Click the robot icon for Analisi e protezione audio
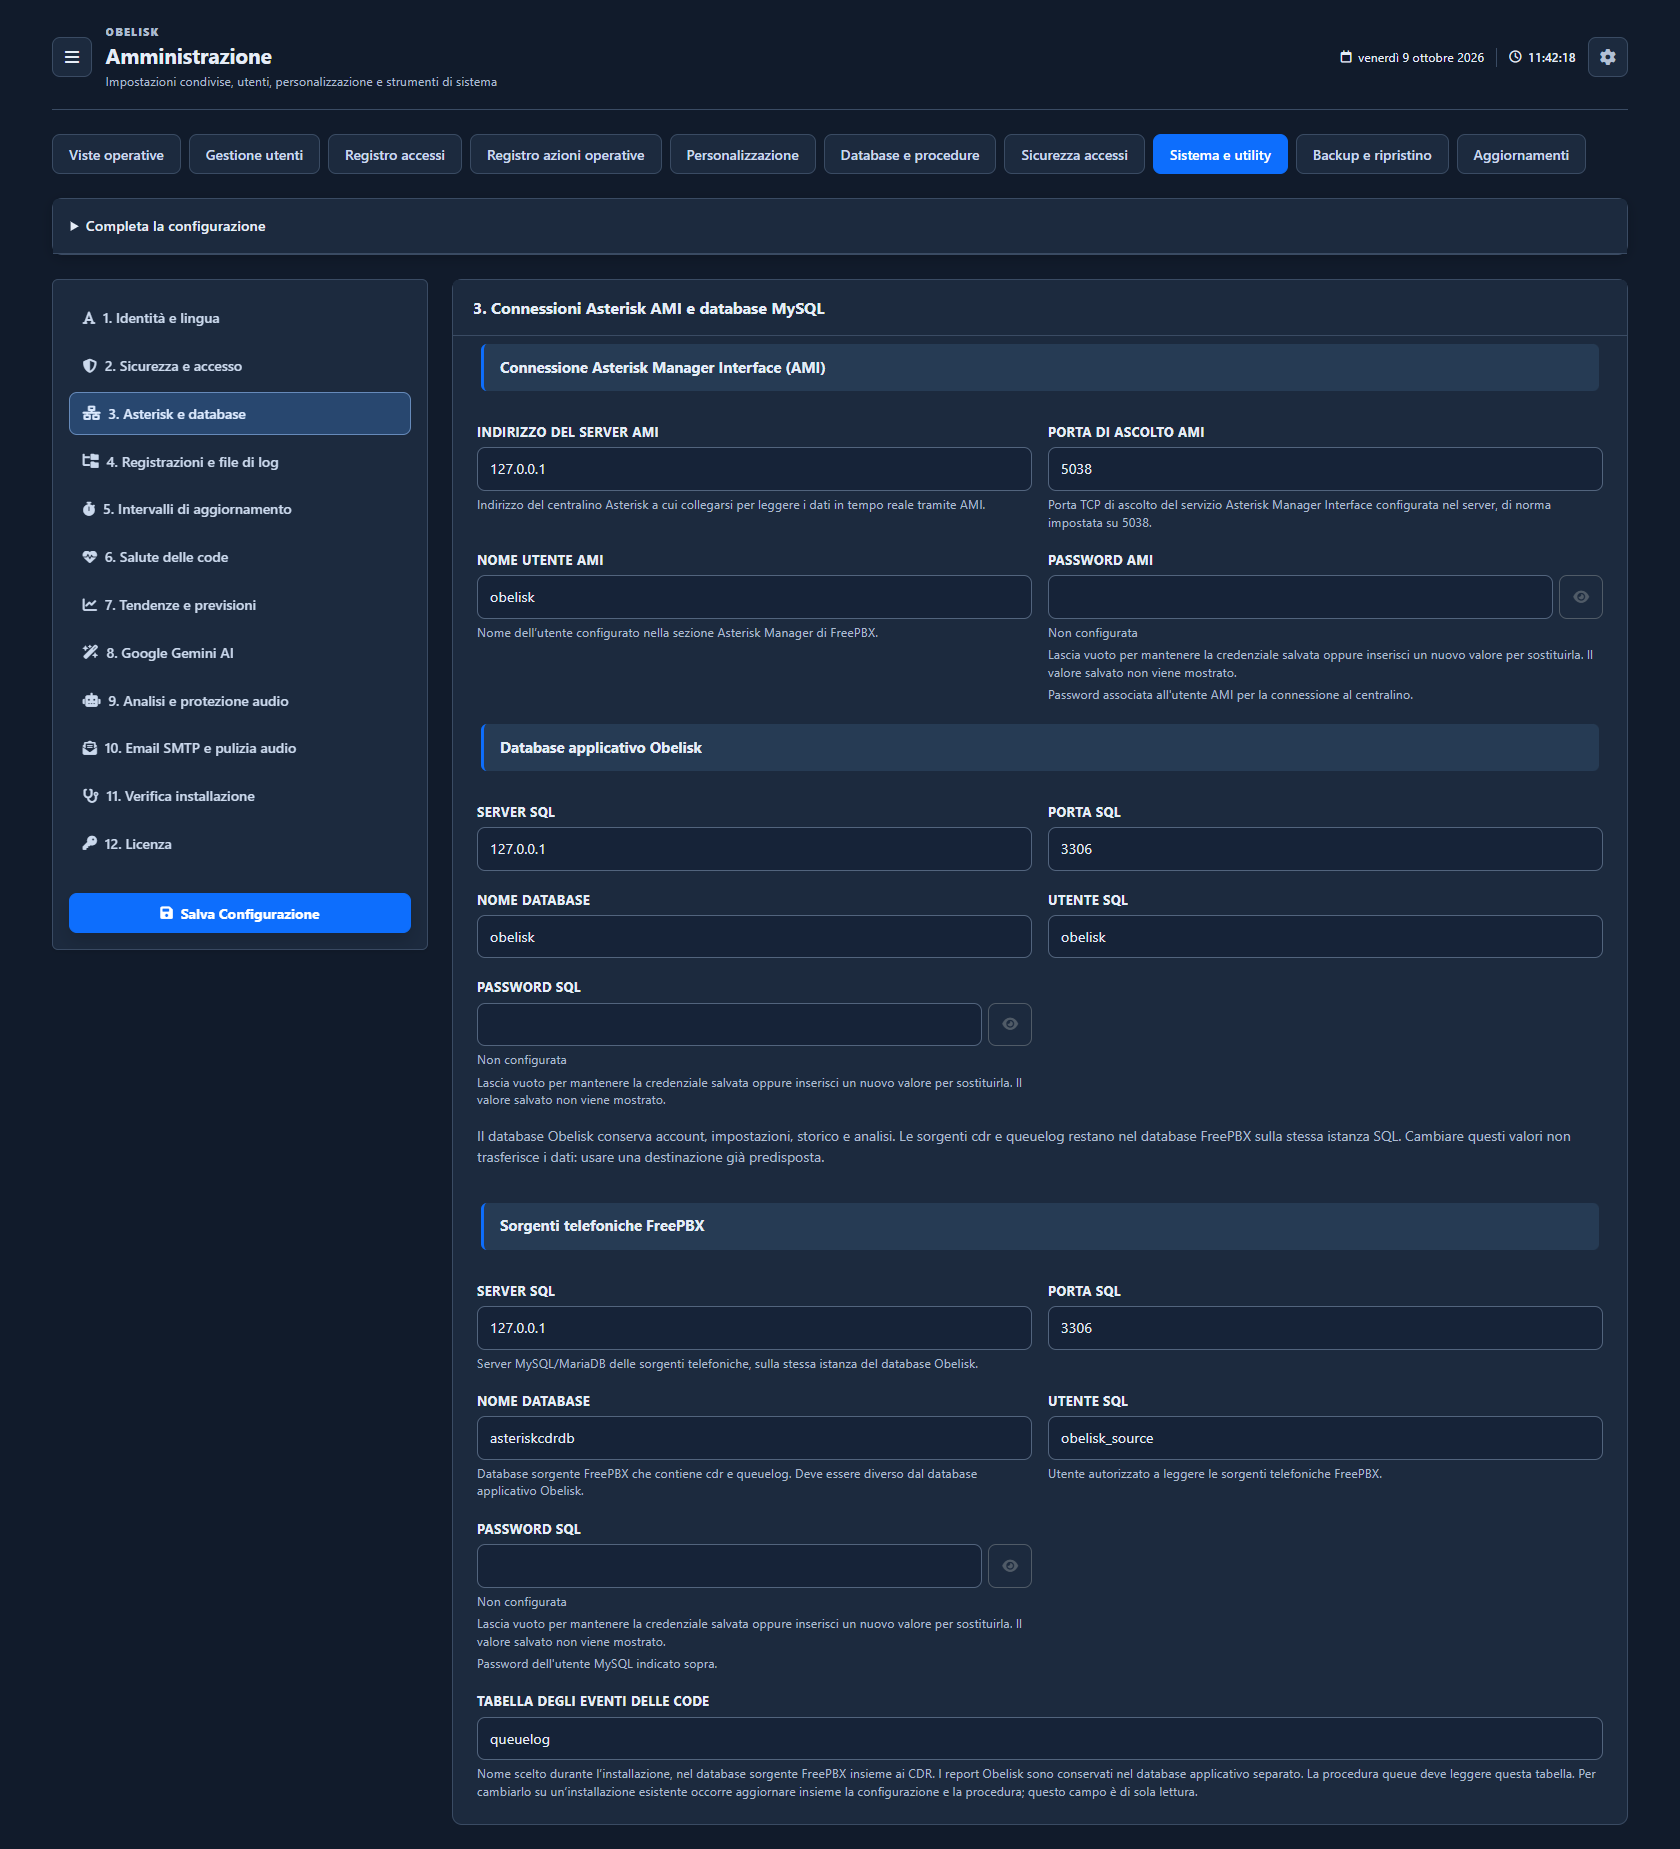The width and height of the screenshot is (1680, 1849). click(92, 701)
